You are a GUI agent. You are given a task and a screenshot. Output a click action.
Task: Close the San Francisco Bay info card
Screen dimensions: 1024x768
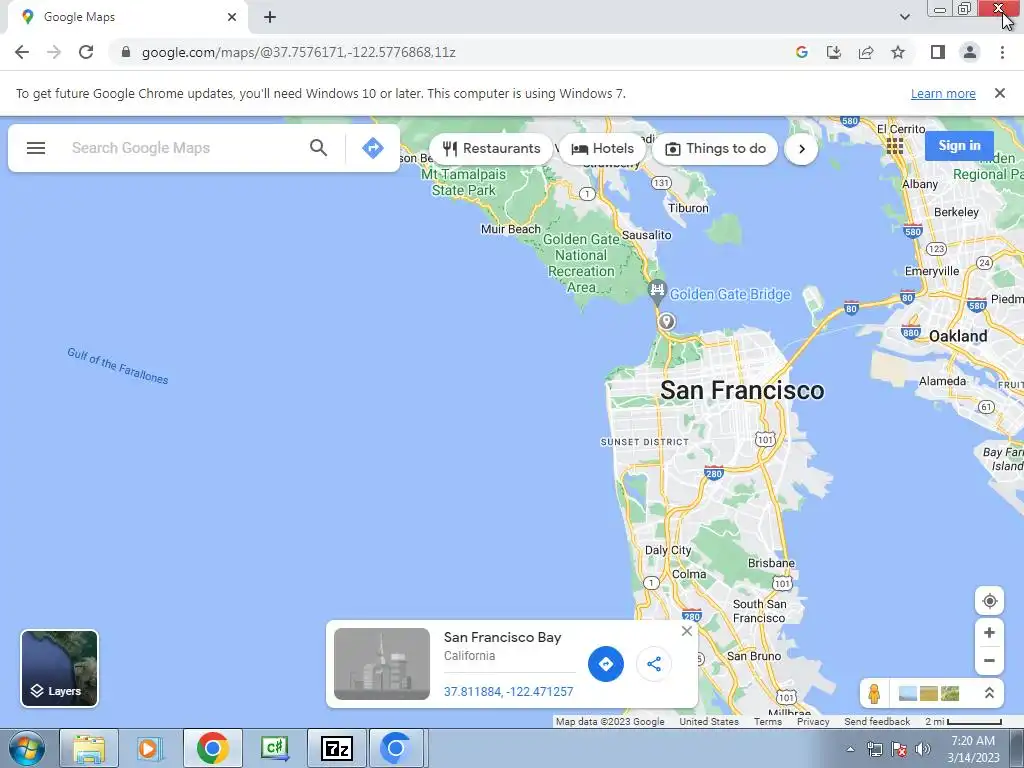[686, 631]
